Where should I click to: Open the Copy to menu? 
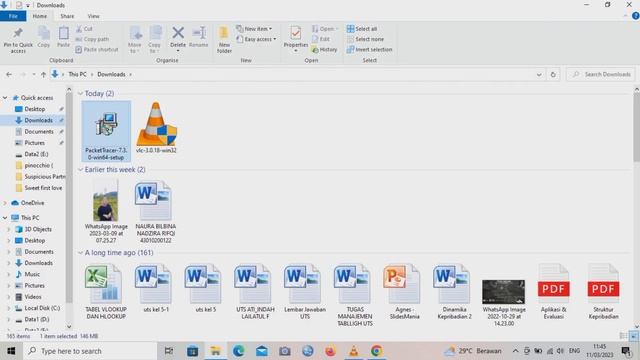pos(155,40)
